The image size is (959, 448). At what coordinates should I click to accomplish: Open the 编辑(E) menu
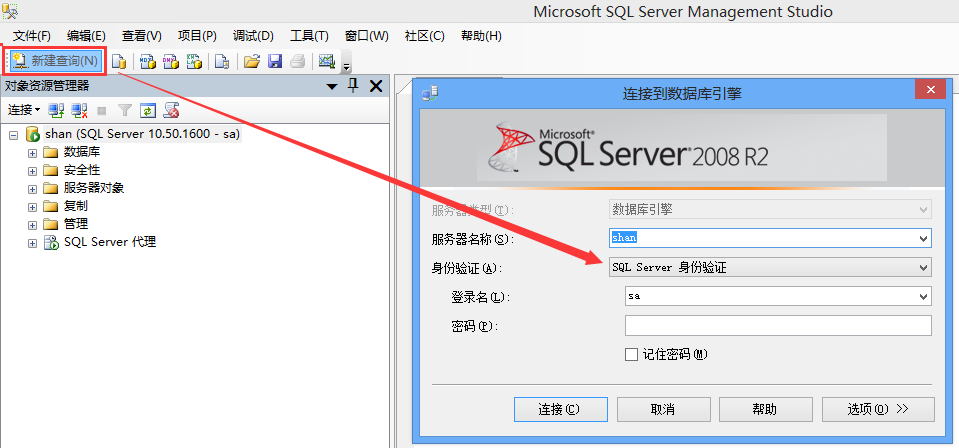86,36
